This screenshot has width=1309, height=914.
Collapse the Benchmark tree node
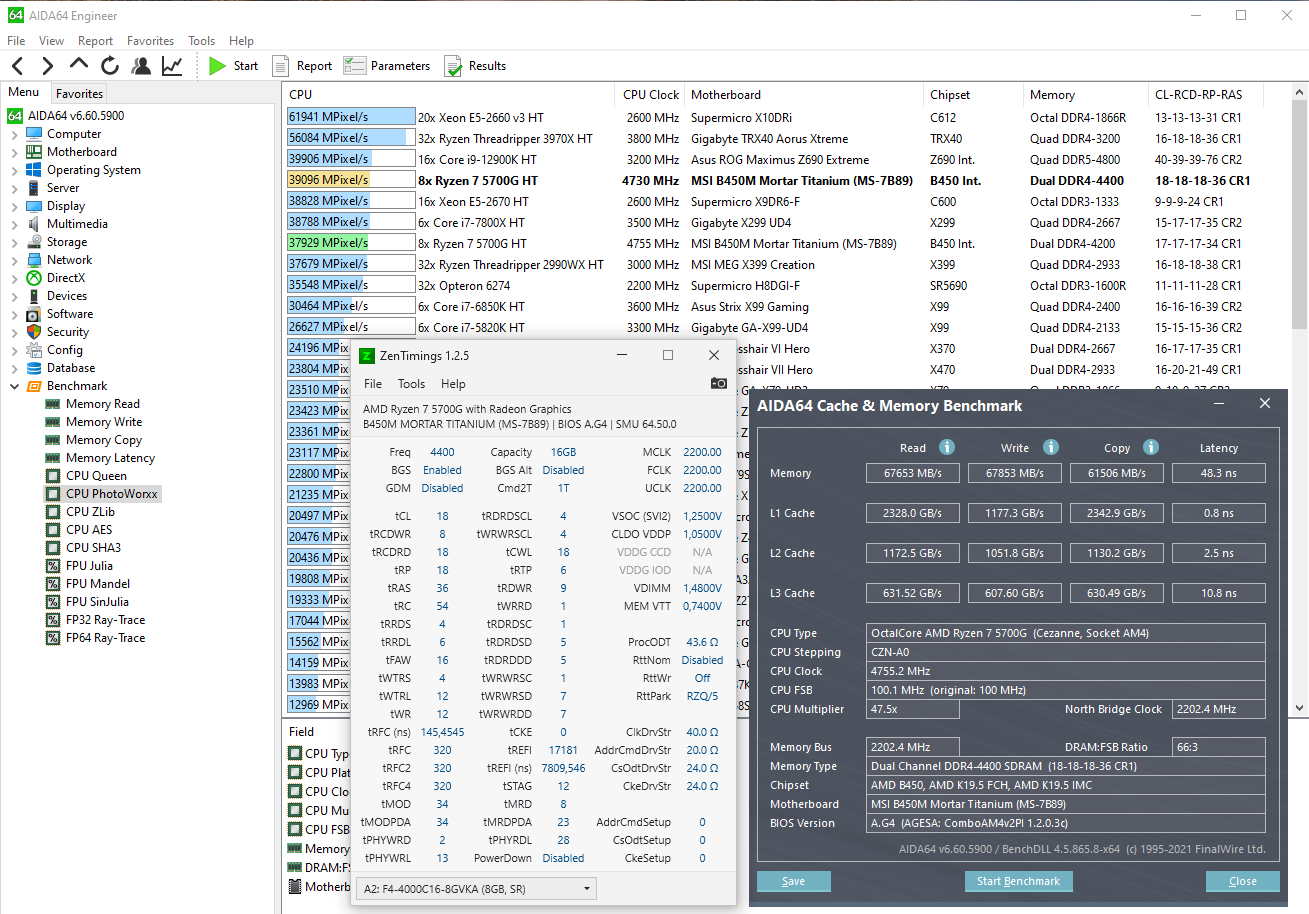click(x=14, y=386)
